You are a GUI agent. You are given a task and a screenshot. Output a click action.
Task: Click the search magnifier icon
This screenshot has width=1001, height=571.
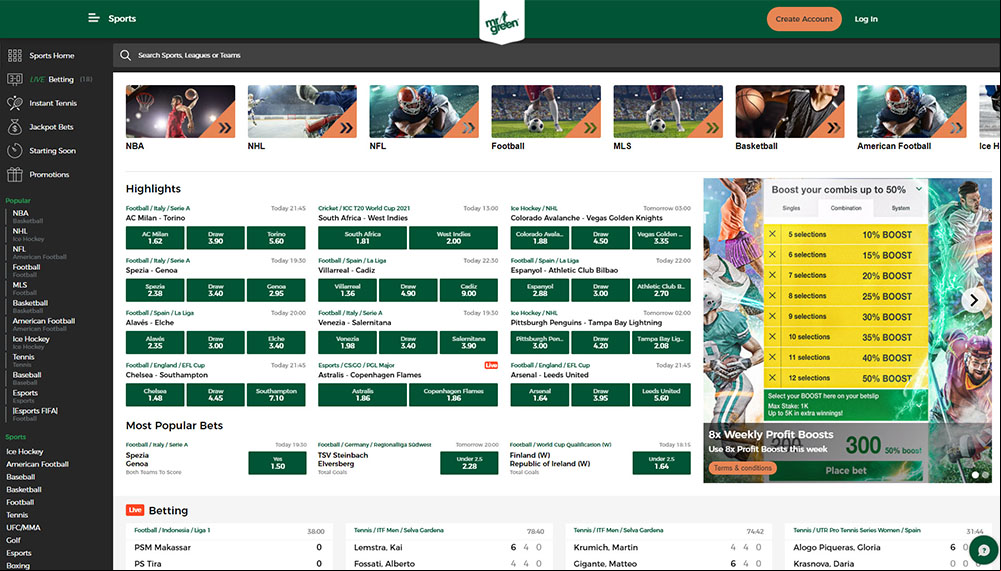125,56
